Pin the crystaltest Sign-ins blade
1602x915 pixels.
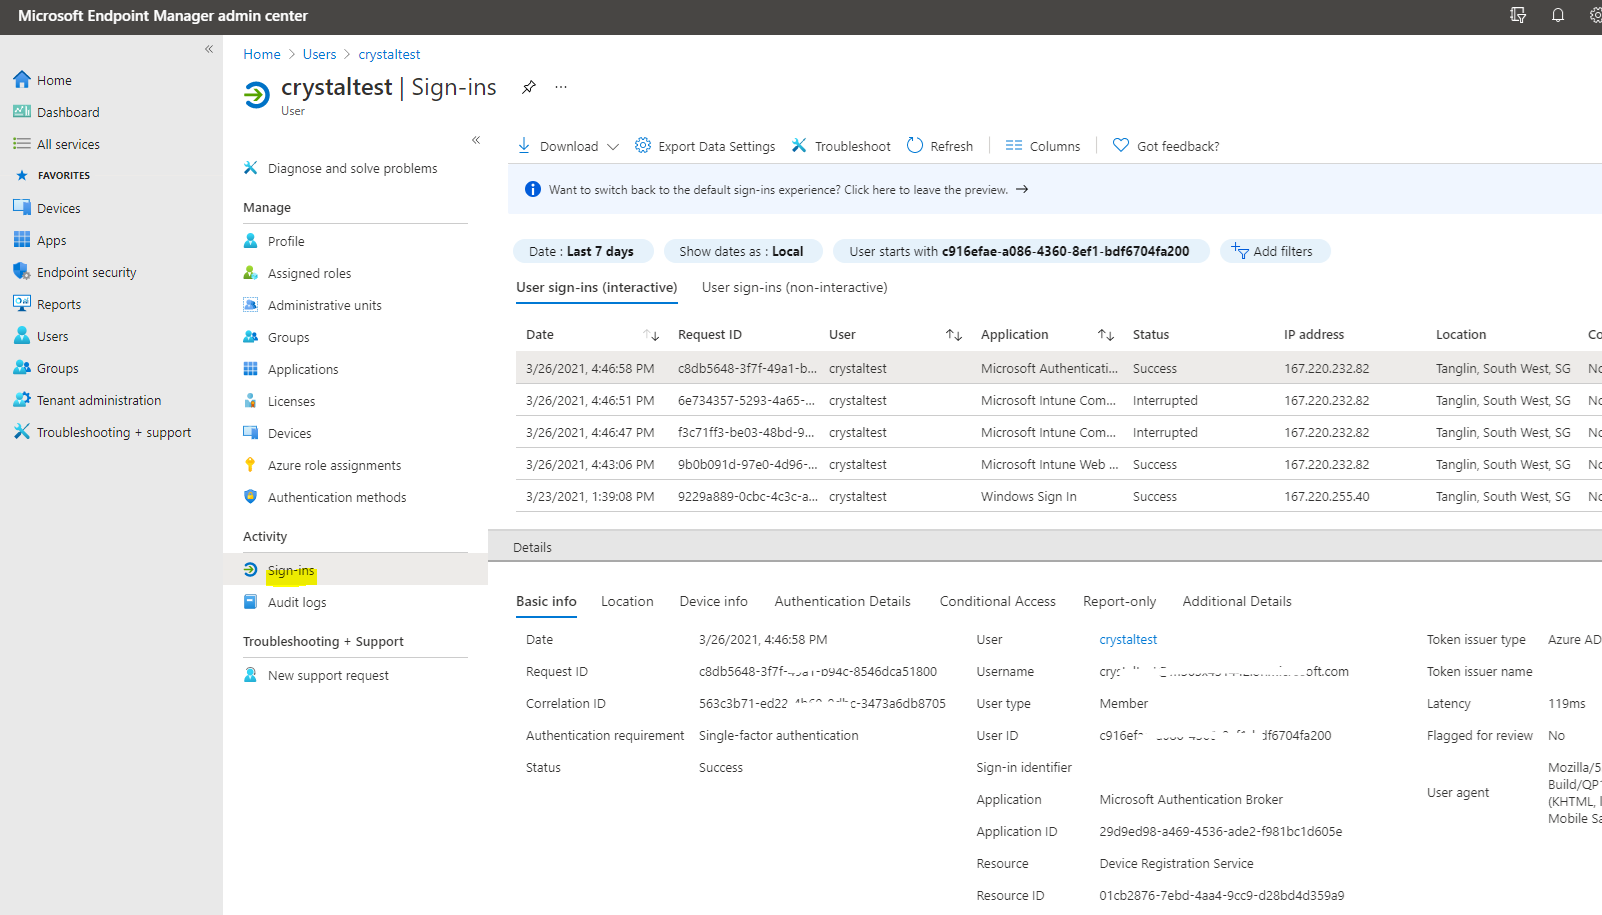pyautogui.click(x=529, y=87)
